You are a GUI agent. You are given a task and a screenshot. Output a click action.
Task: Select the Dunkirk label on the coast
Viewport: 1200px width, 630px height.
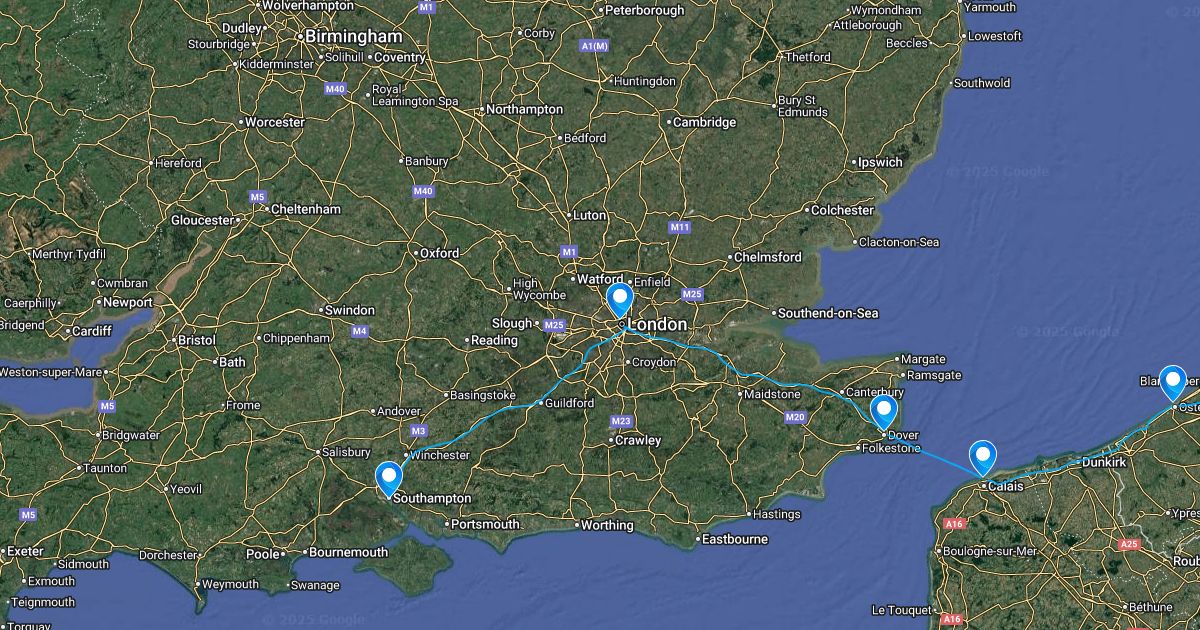click(x=1104, y=463)
